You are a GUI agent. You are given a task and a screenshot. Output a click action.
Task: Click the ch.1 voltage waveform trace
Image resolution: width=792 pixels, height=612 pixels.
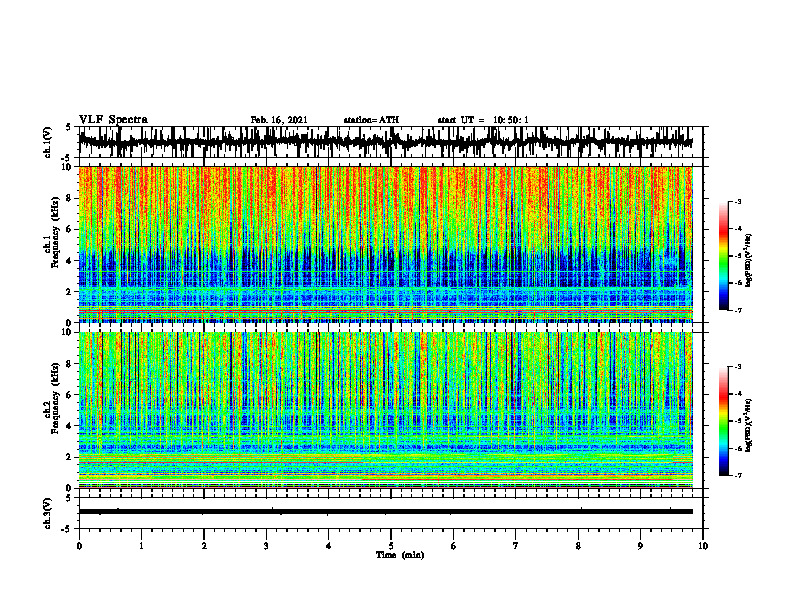[385, 141]
